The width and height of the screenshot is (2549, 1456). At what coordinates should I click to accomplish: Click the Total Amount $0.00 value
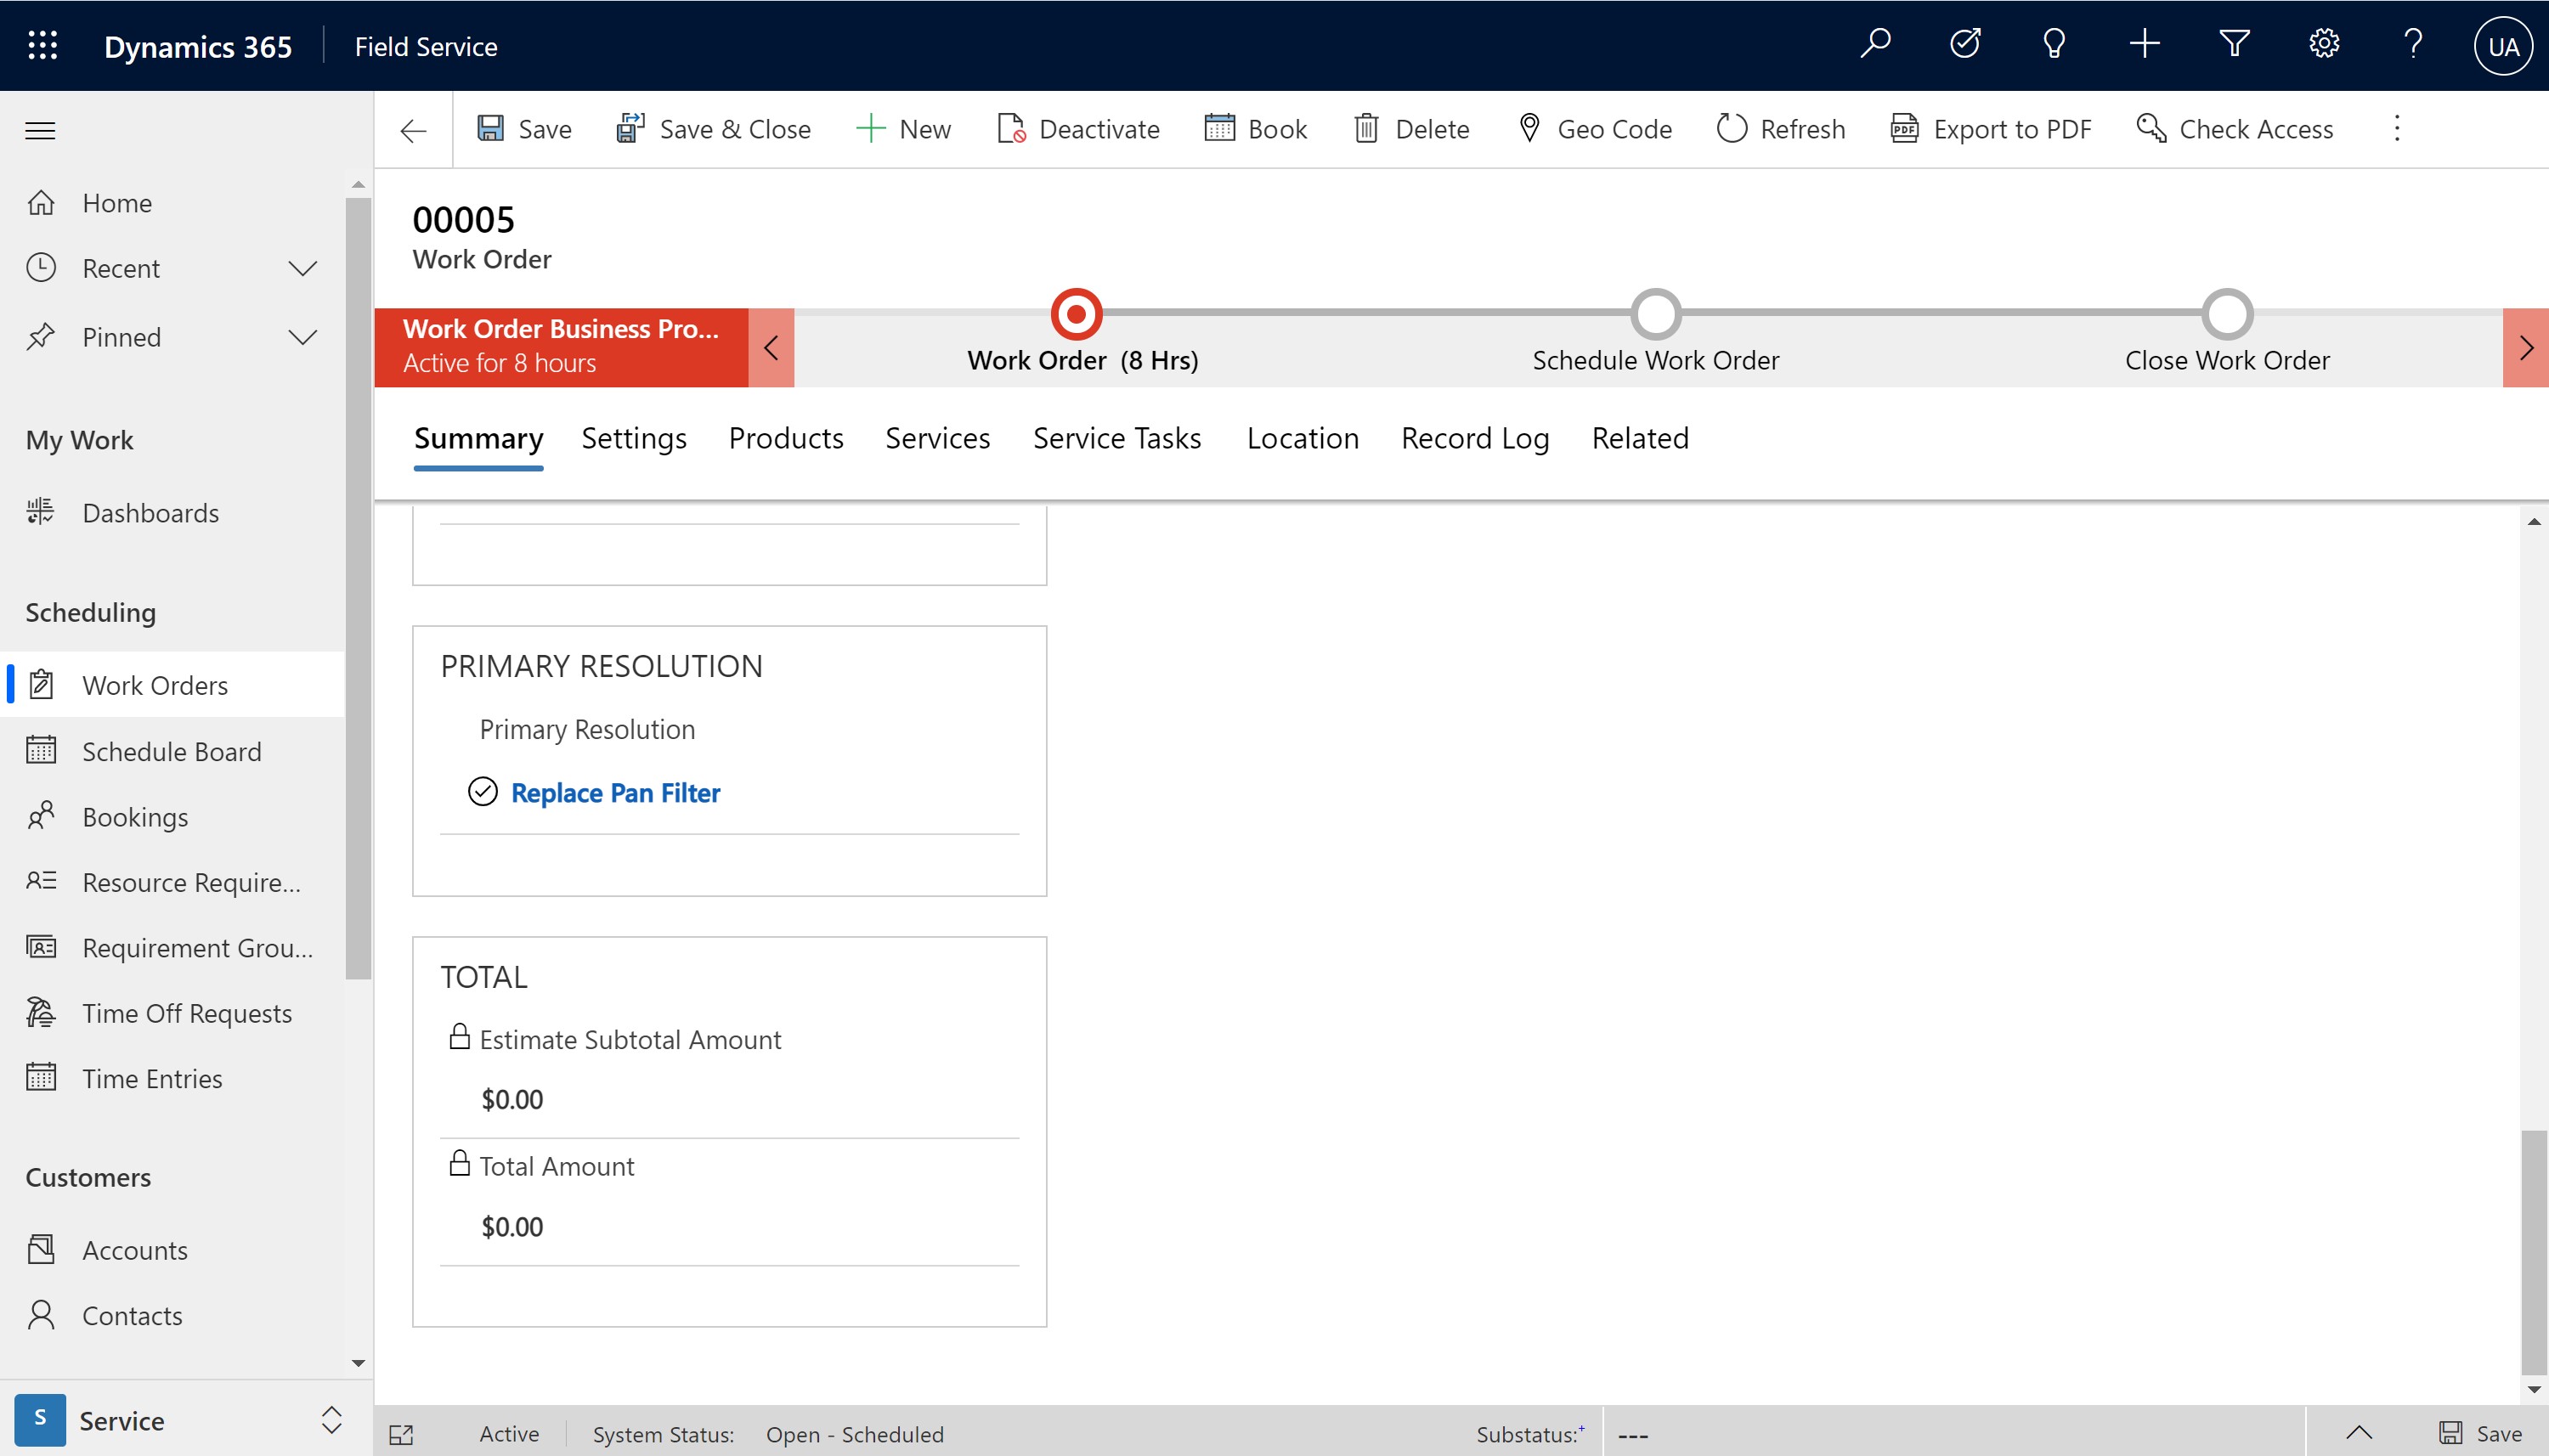point(512,1227)
